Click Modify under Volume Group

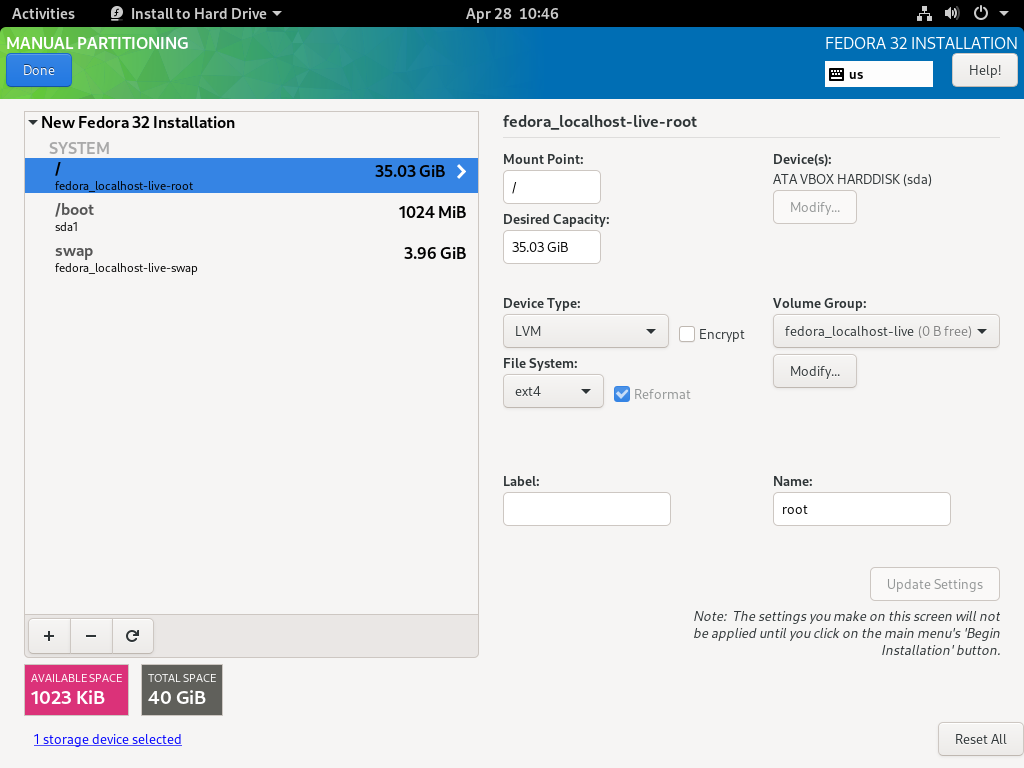[x=814, y=371]
